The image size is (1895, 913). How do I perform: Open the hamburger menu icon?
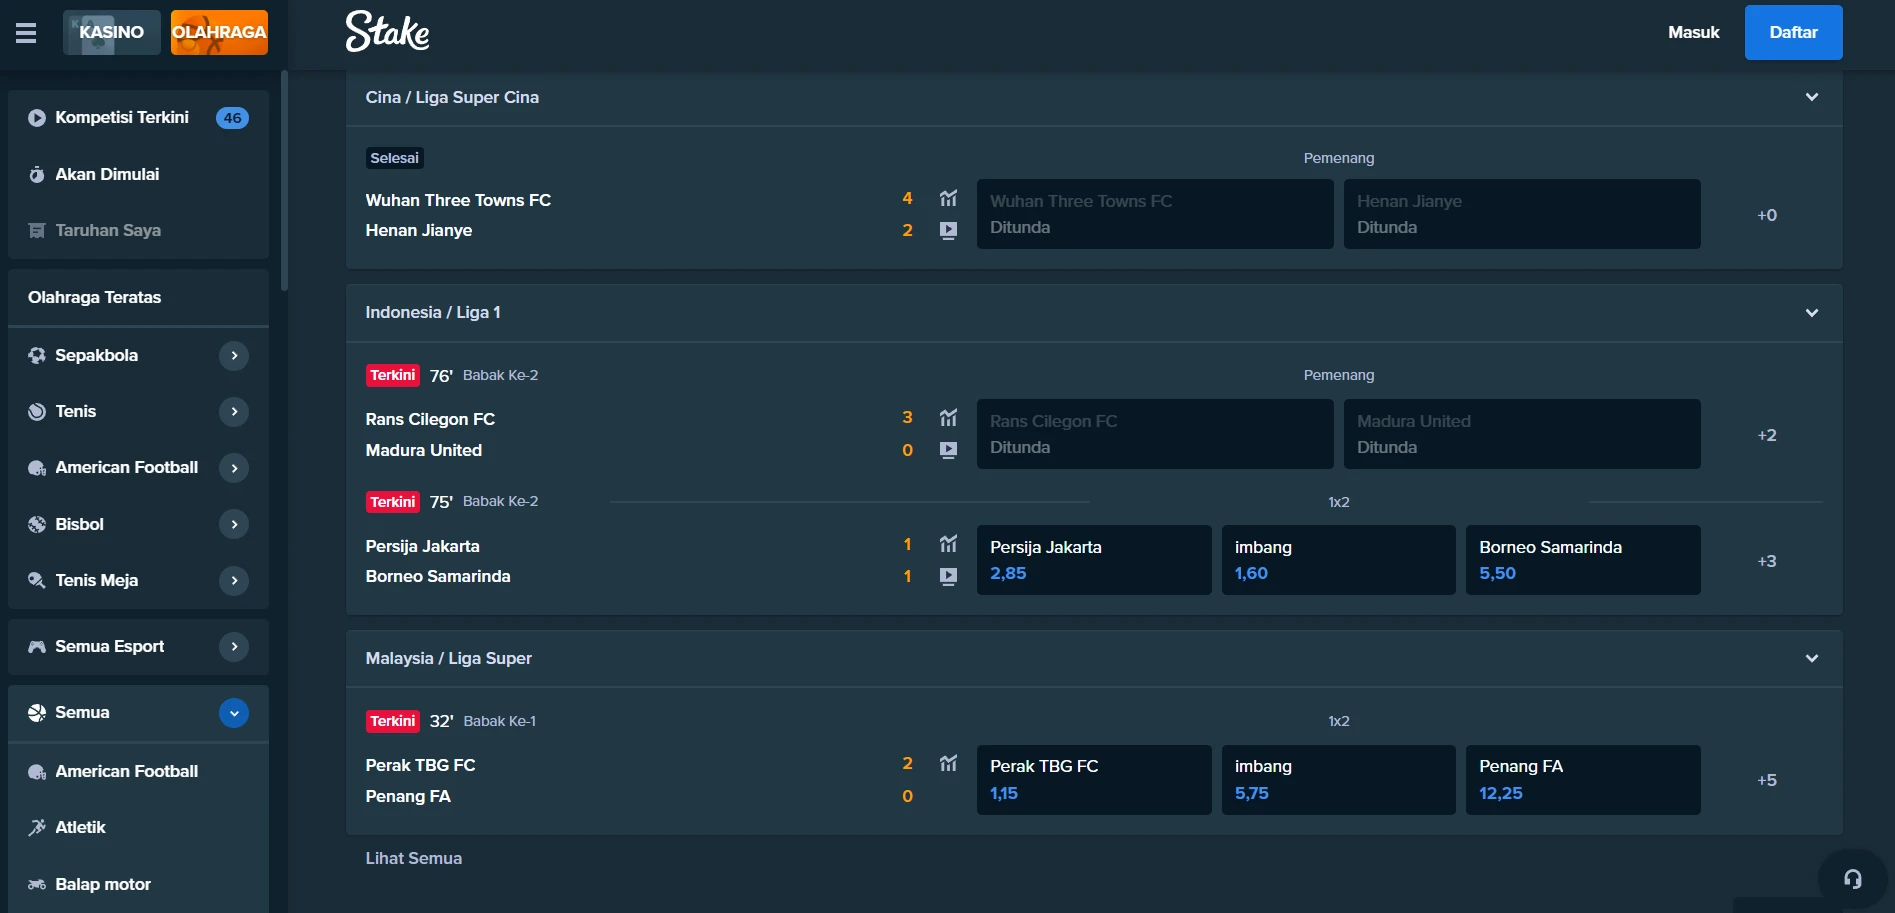(x=26, y=33)
